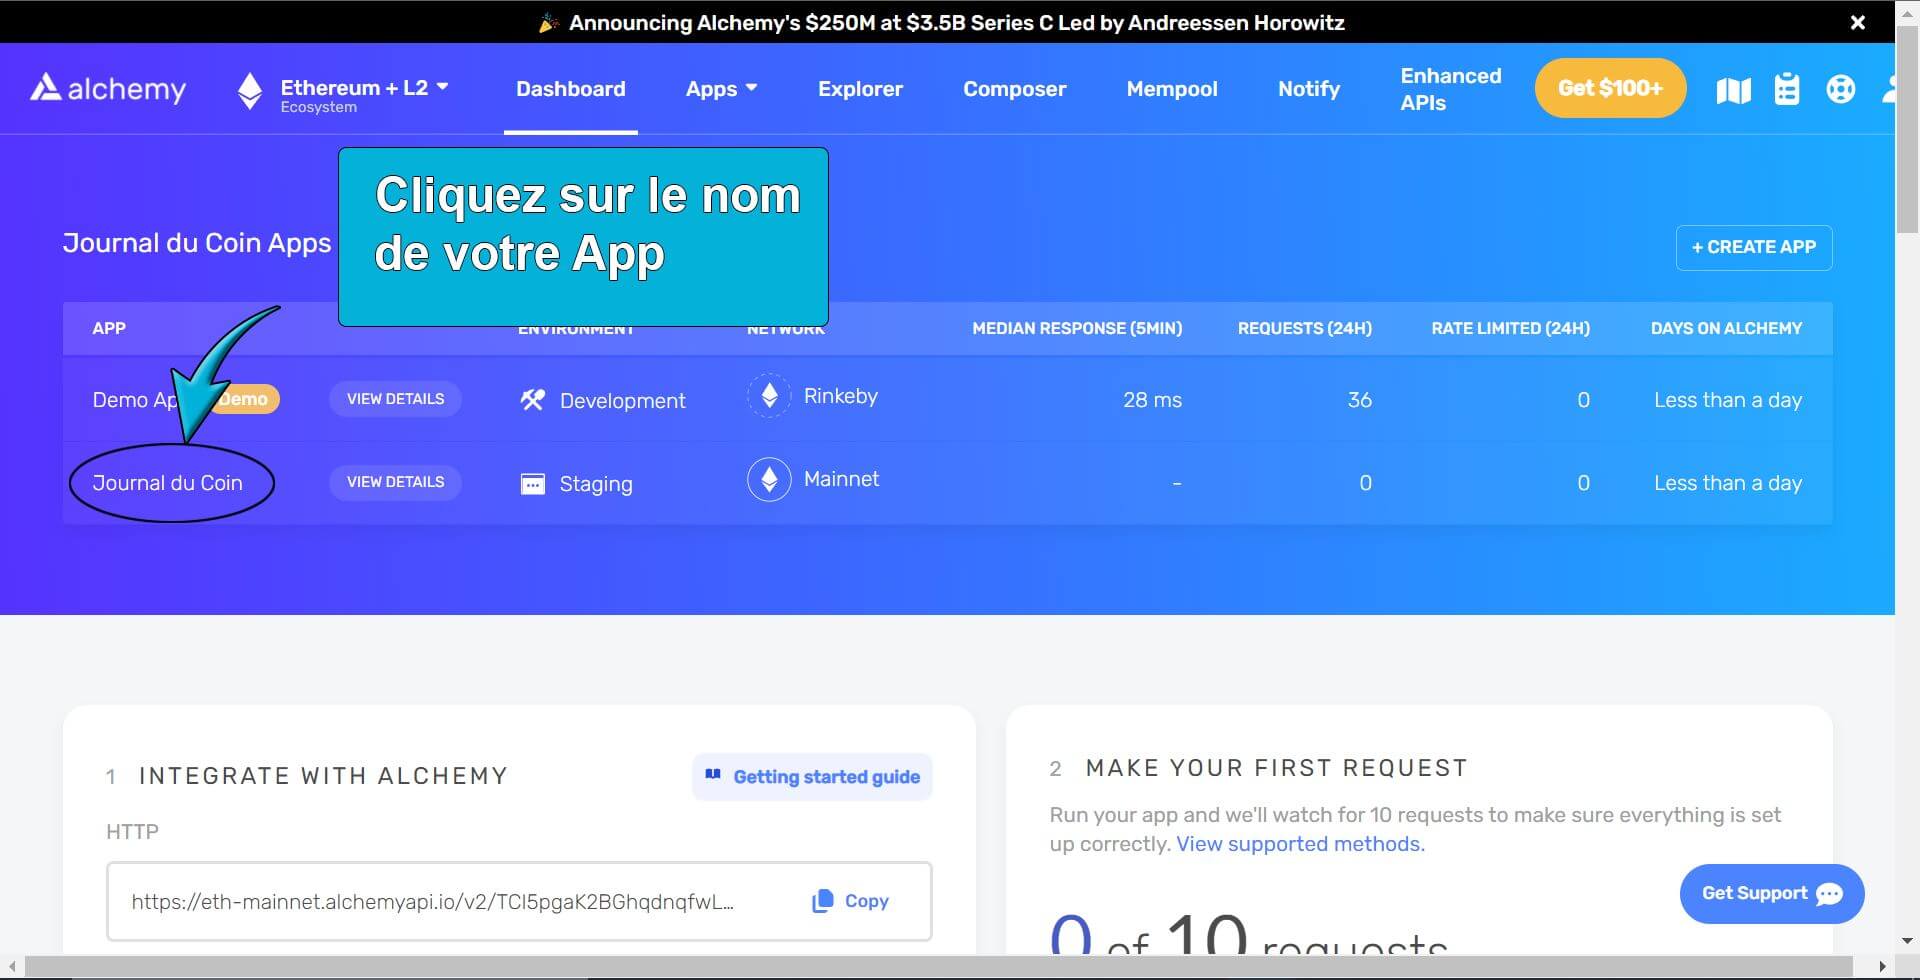1920x980 pixels.
Task: Click the announcement banner text
Action: tap(956, 22)
